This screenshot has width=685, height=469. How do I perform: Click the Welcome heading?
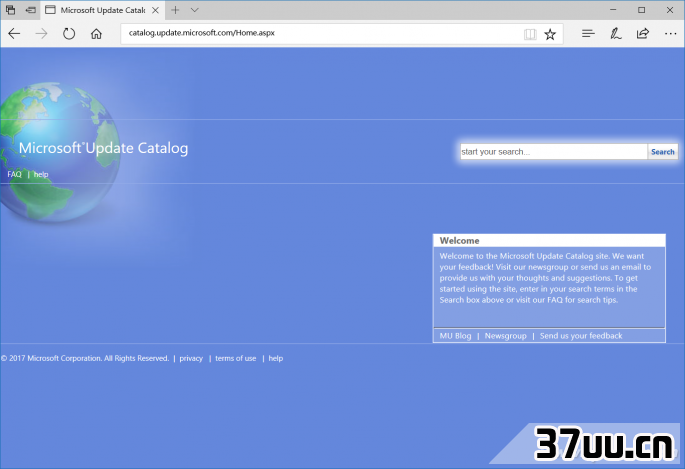point(459,241)
